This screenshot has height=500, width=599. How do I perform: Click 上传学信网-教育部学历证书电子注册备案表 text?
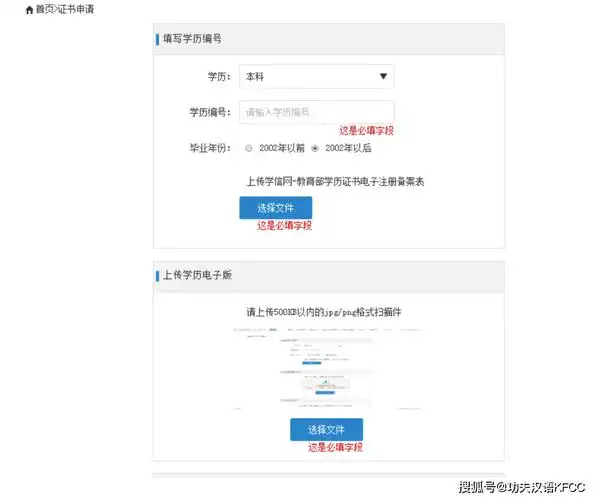pyautogui.click(x=335, y=181)
